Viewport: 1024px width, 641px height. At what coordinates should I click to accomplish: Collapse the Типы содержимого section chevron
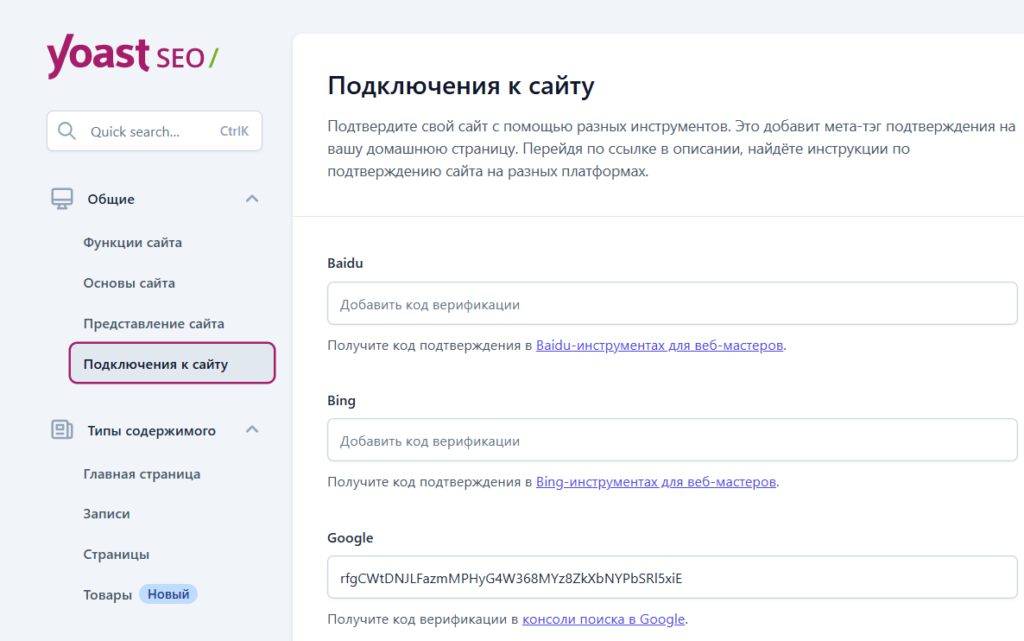pos(252,430)
